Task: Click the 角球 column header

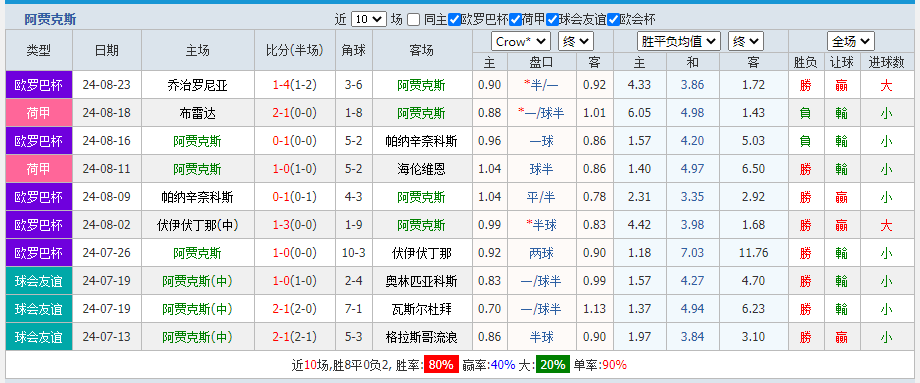Action: pyautogui.click(x=353, y=50)
